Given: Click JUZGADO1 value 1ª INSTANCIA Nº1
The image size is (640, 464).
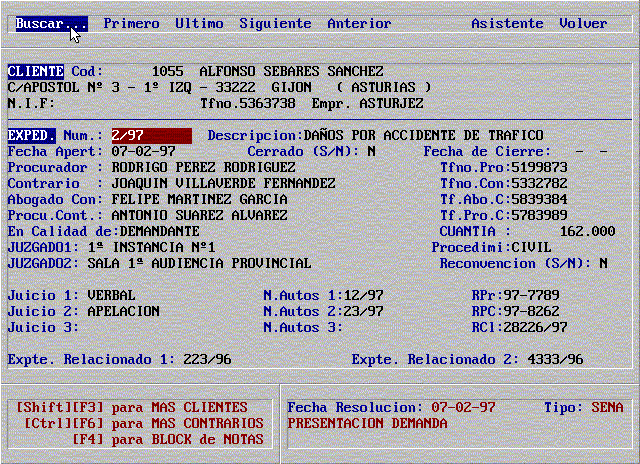Looking at the screenshot, I should (x=151, y=247).
